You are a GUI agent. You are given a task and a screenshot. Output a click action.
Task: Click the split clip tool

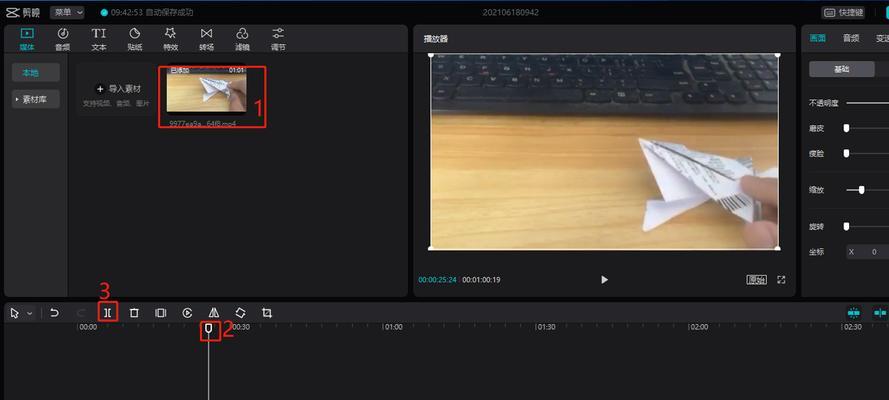click(107, 313)
